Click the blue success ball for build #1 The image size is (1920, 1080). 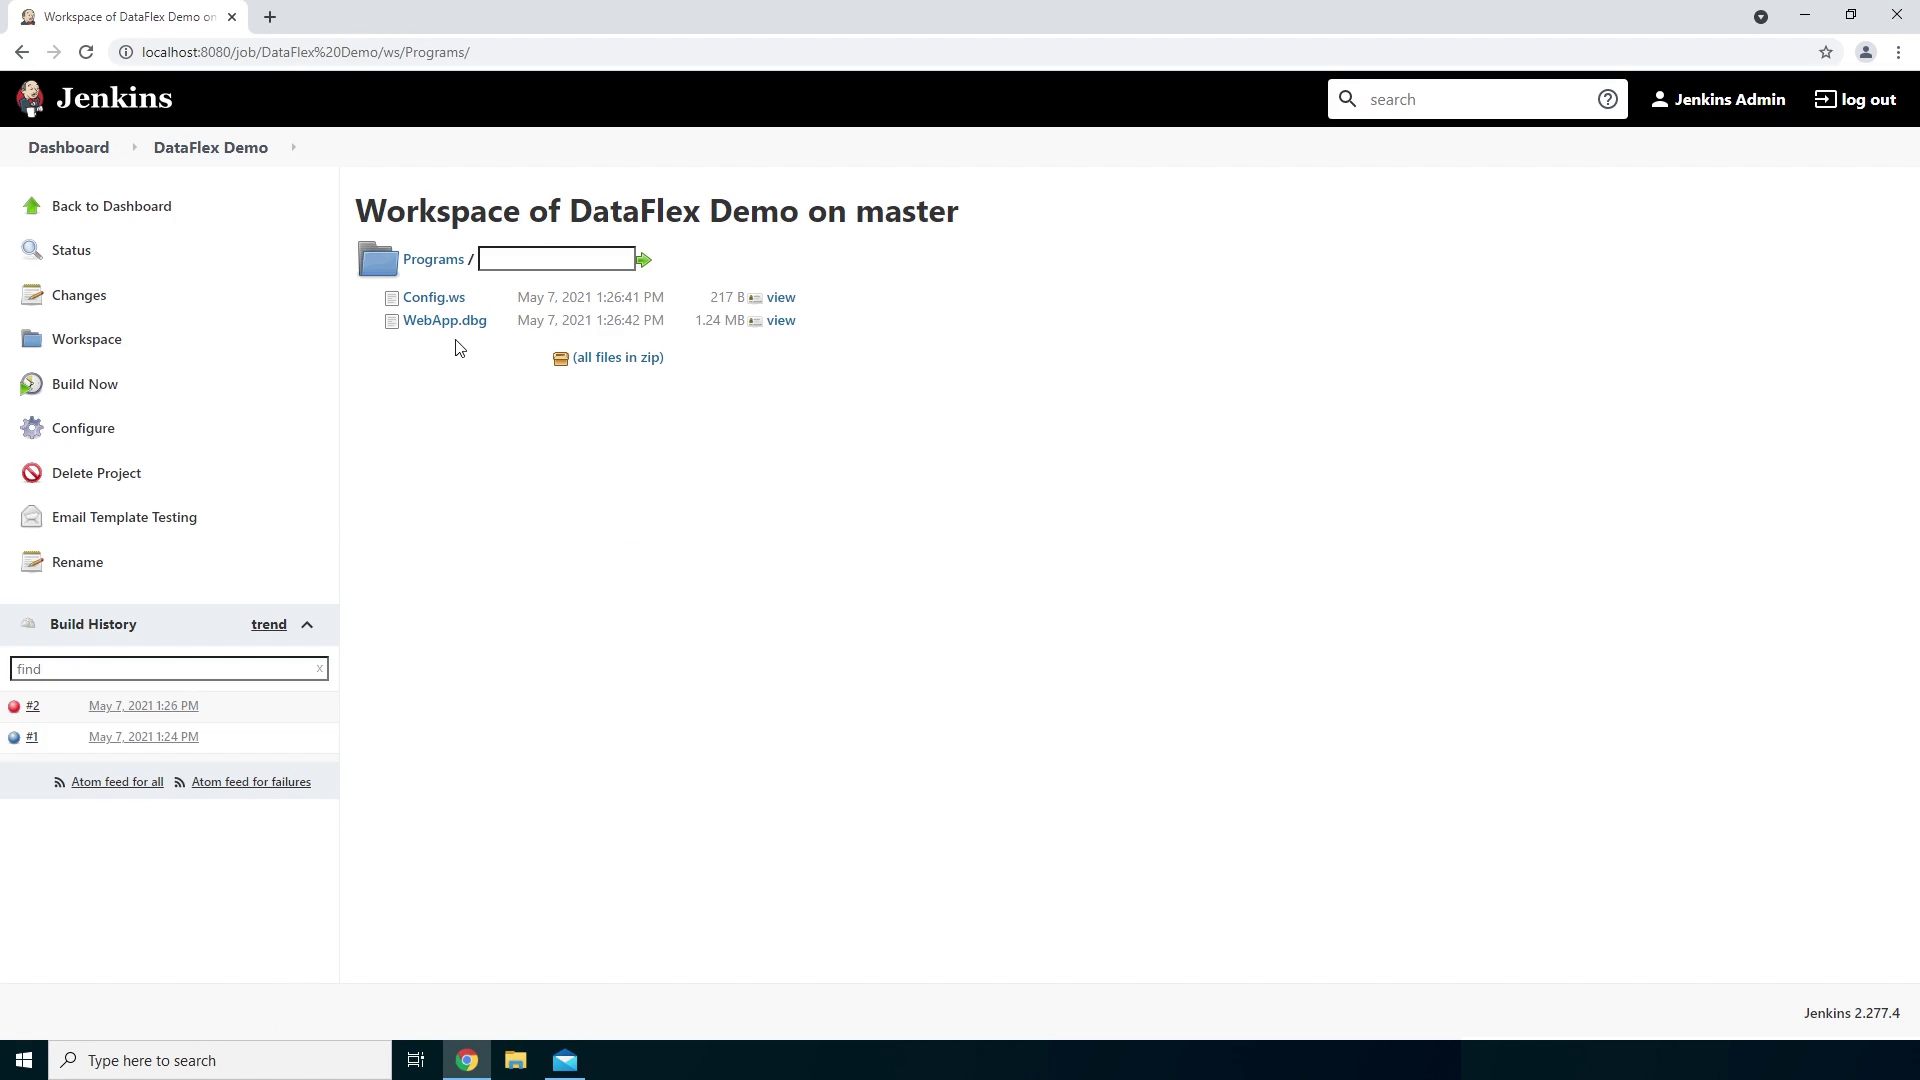click(x=14, y=738)
